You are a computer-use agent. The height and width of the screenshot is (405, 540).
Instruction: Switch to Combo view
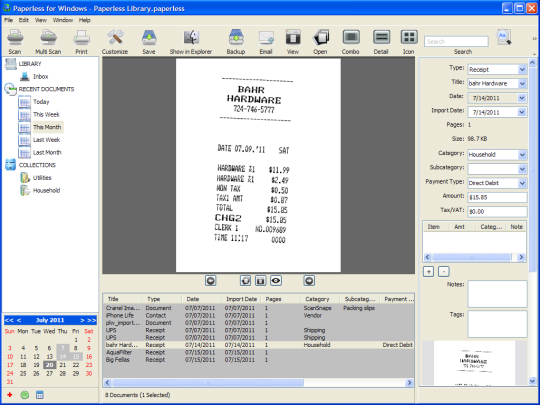351,37
